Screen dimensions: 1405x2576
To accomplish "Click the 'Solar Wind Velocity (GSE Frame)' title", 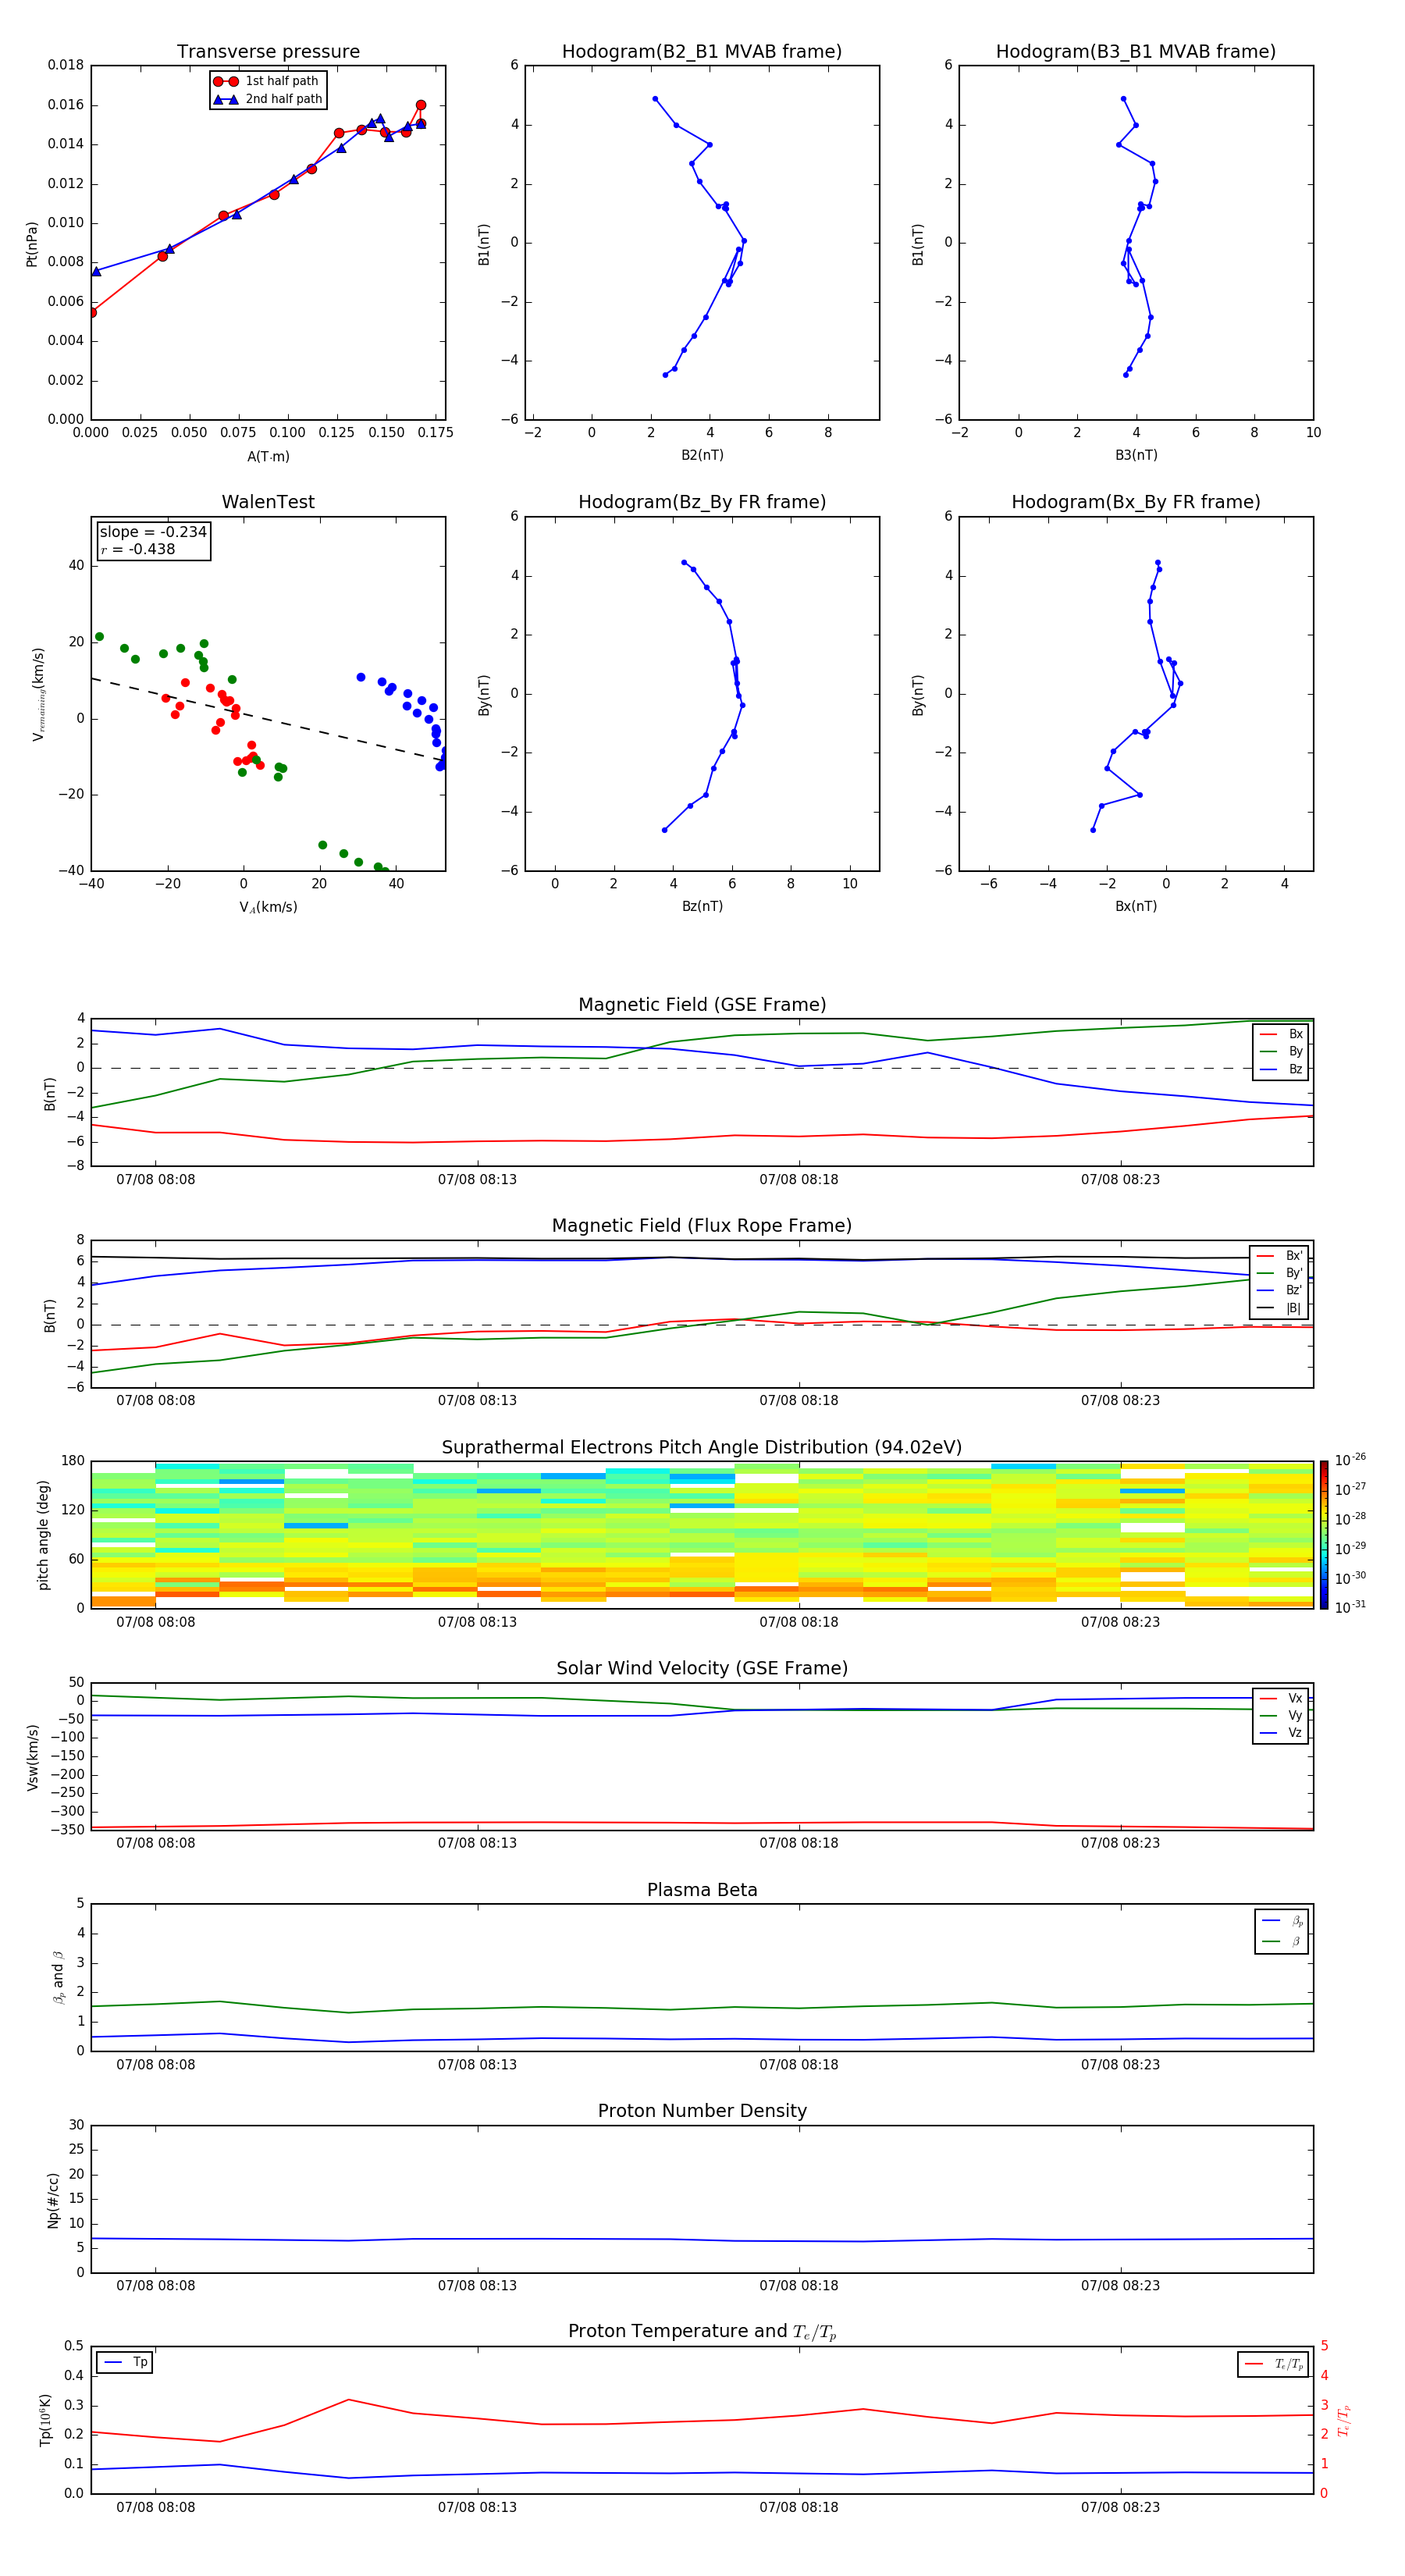I will click(x=702, y=1668).
